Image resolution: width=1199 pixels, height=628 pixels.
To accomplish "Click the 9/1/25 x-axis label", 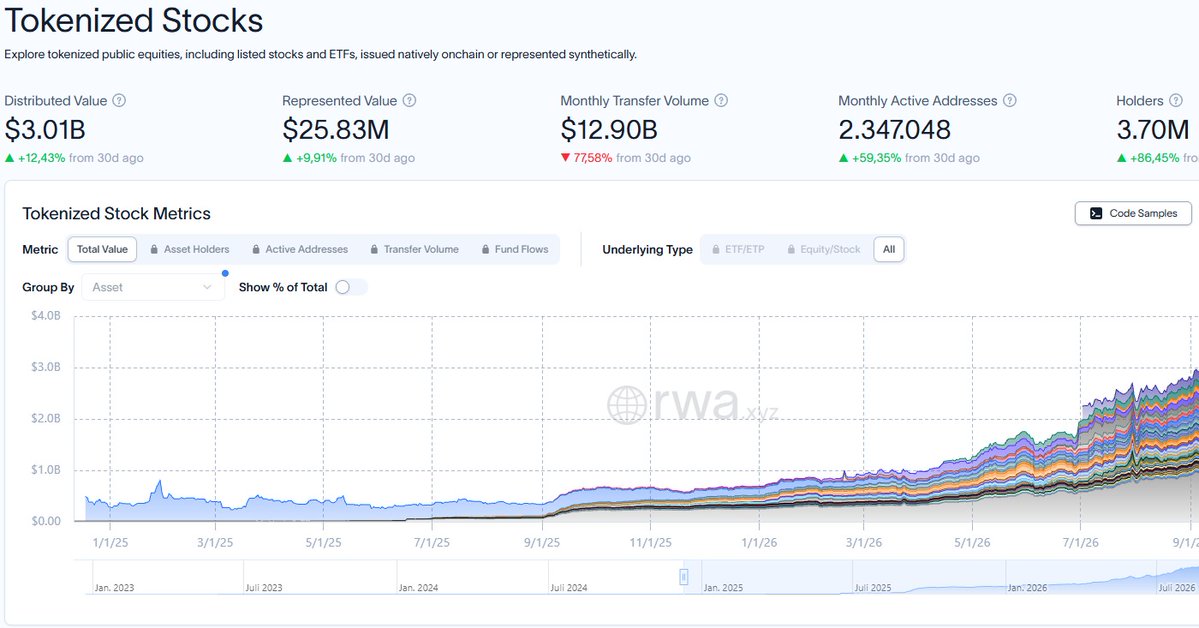I will pyautogui.click(x=541, y=542).
